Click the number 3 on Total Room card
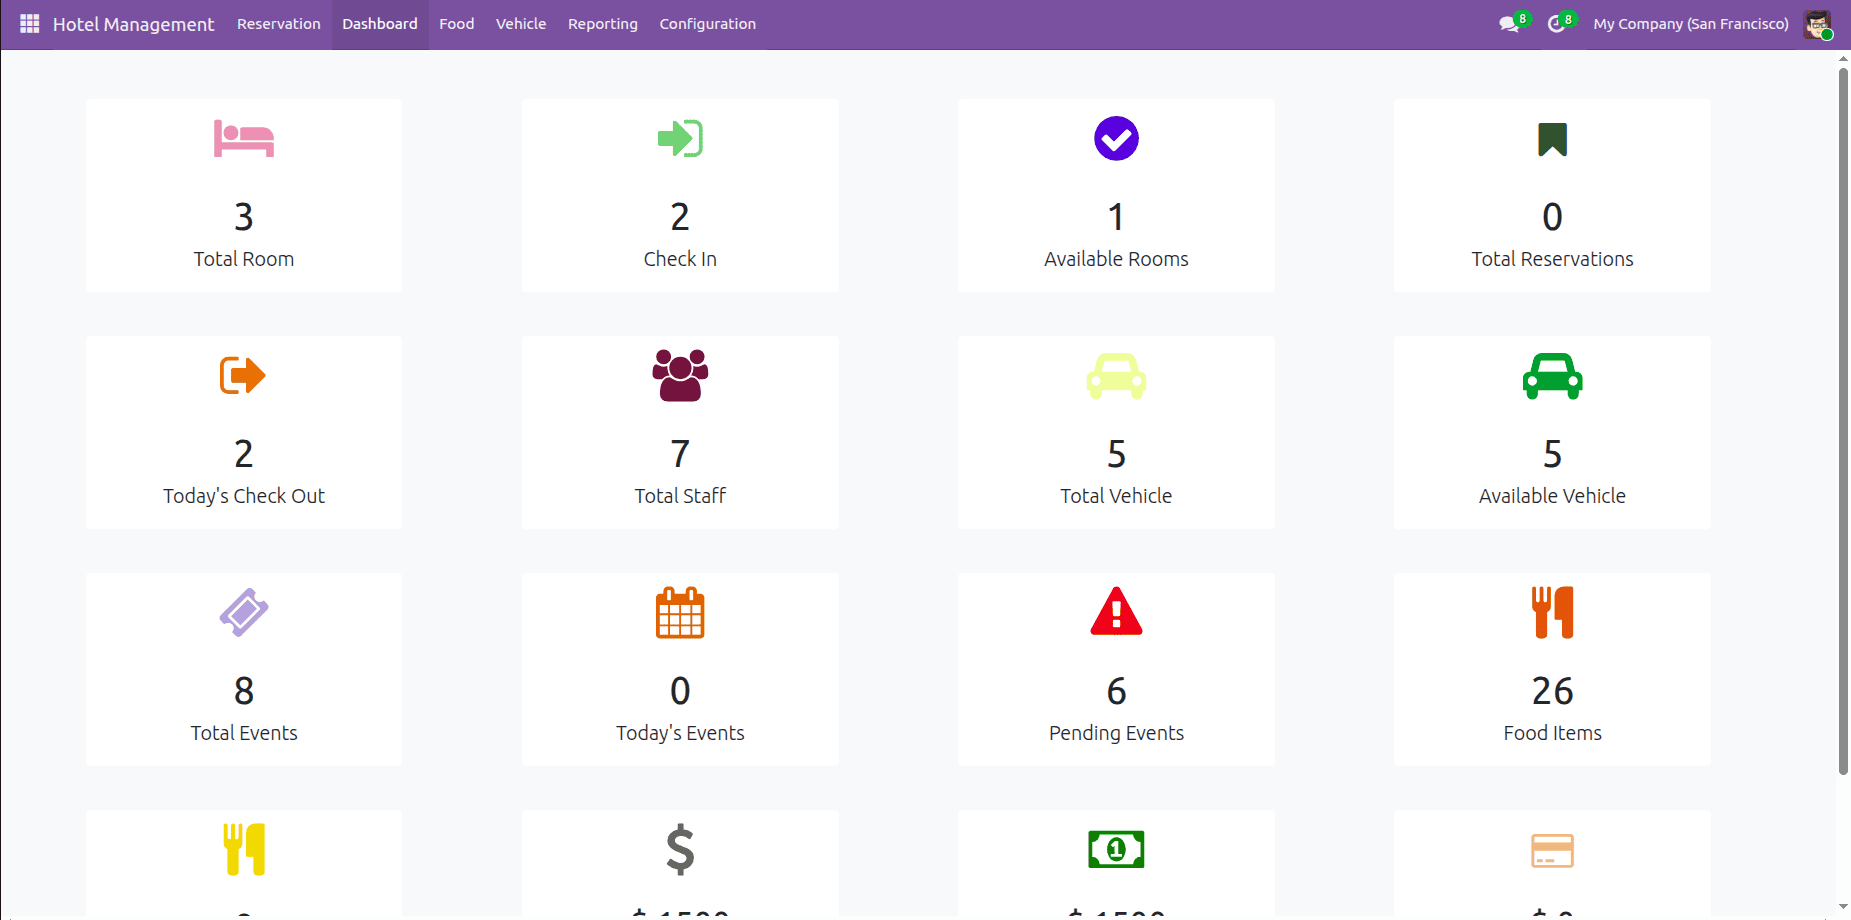The width and height of the screenshot is (1851, 920). 244,217
